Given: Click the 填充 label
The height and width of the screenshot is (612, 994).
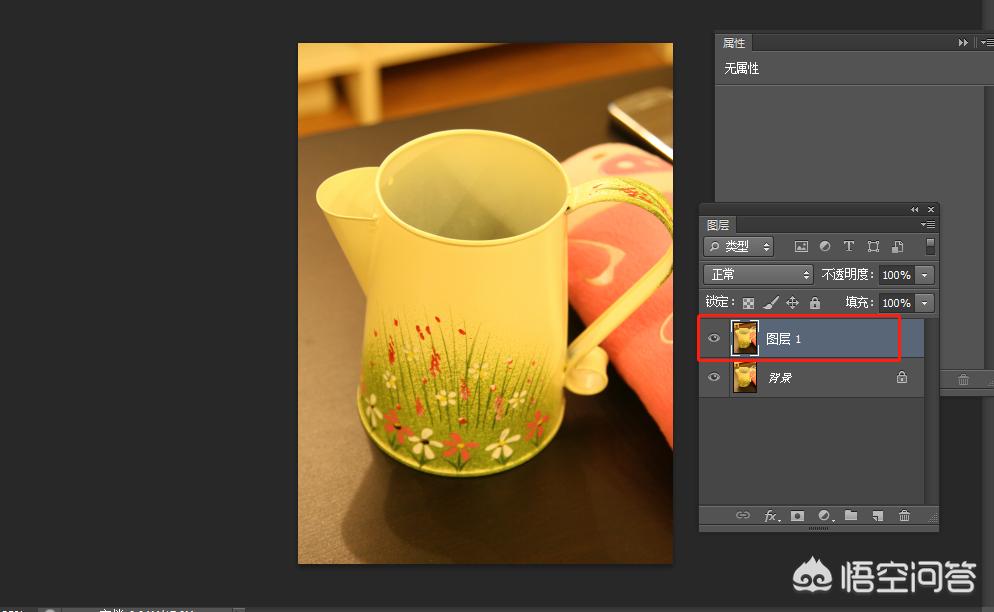Looking at the screenshot, I should point(860,303).
